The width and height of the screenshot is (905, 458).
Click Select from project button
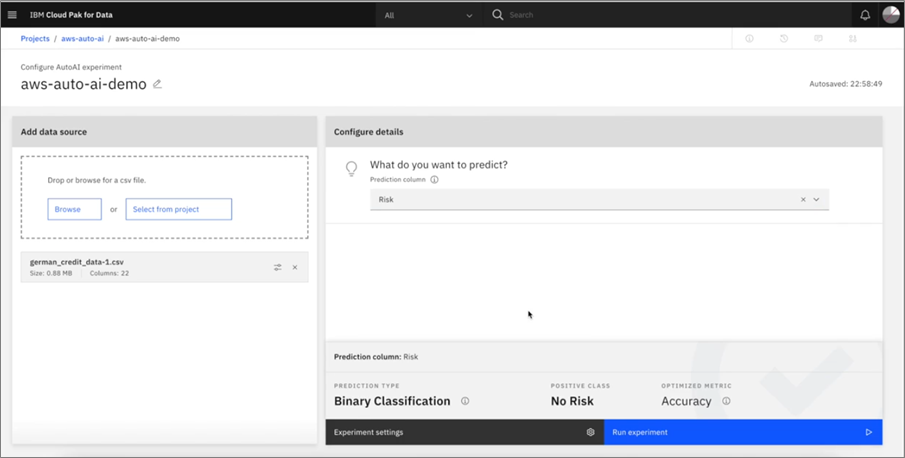[179, 209]
